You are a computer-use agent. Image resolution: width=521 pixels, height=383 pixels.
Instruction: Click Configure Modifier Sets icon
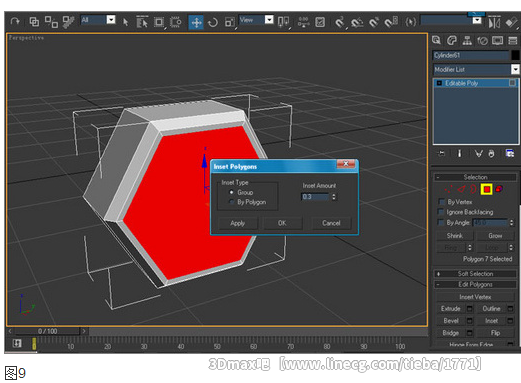(510, 153)
